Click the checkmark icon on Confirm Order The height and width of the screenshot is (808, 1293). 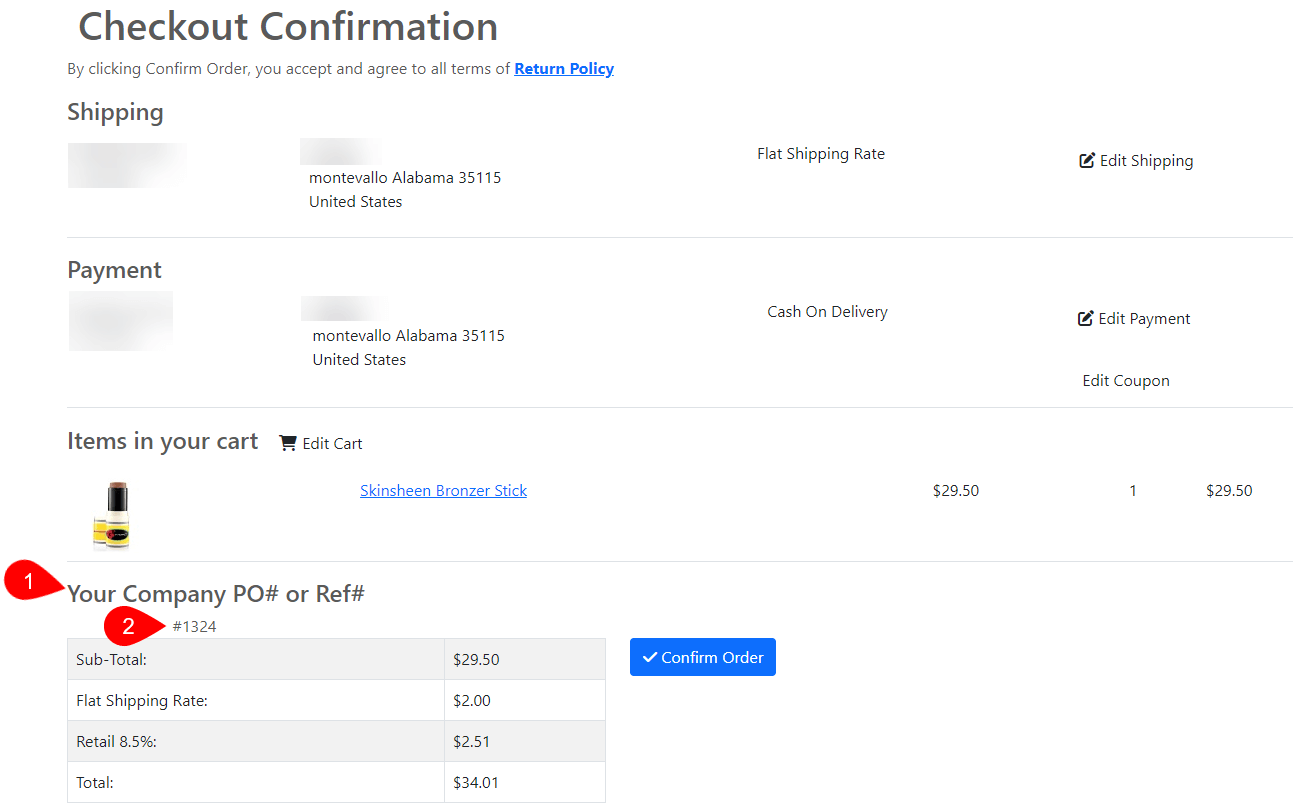click(650, 657)
